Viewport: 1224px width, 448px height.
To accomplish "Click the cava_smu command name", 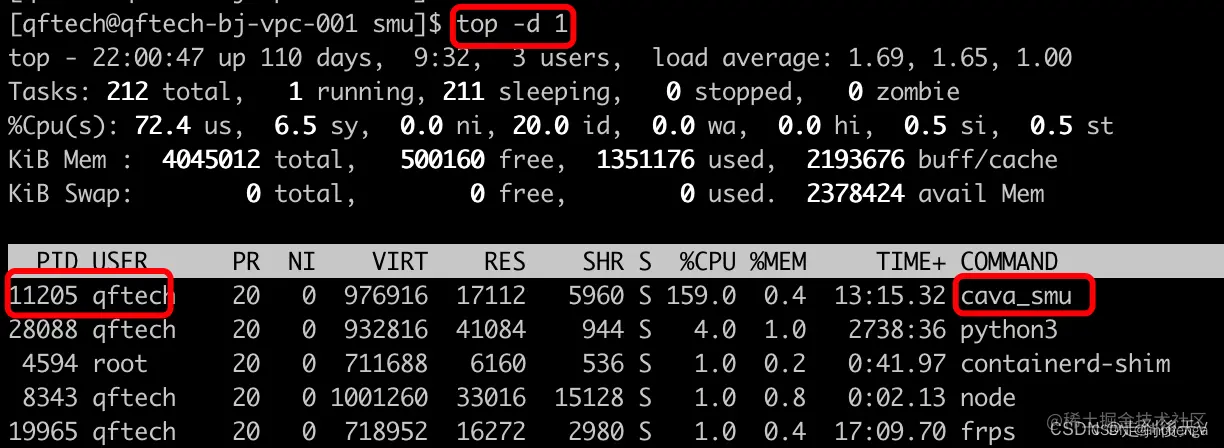I will [1016, 296].
